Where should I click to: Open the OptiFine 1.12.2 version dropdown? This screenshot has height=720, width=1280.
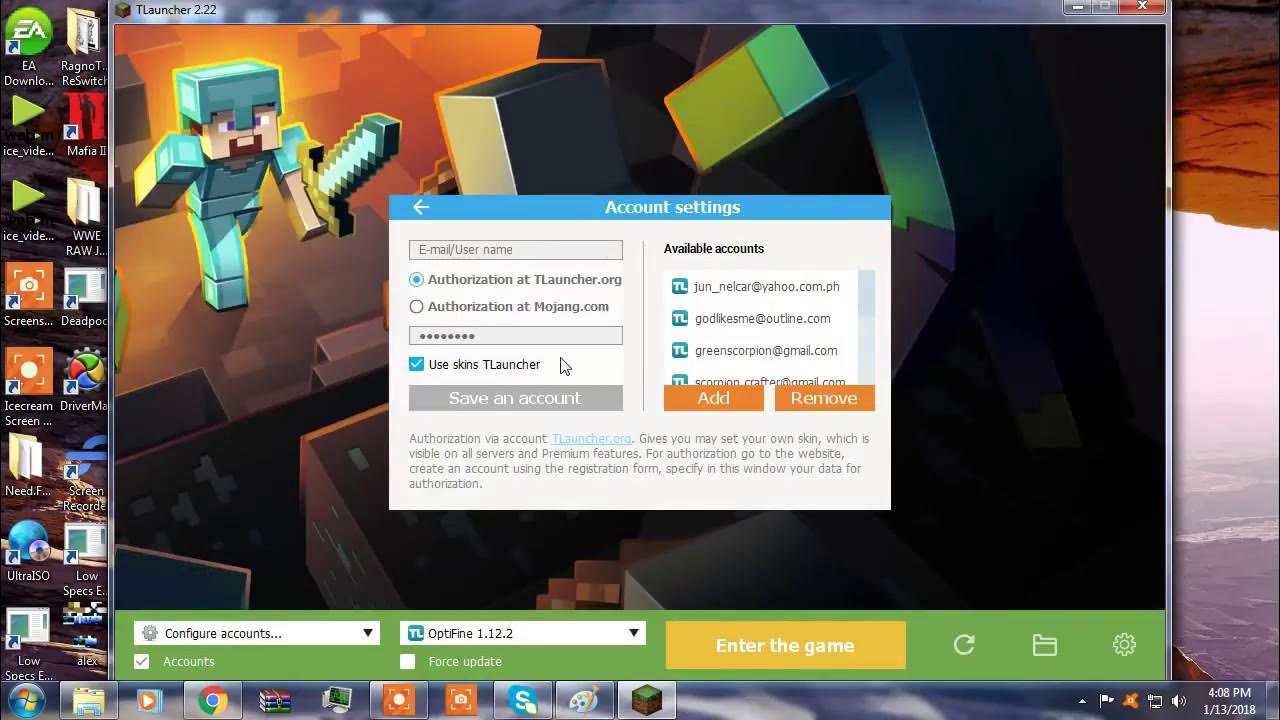tap(523, 633)
